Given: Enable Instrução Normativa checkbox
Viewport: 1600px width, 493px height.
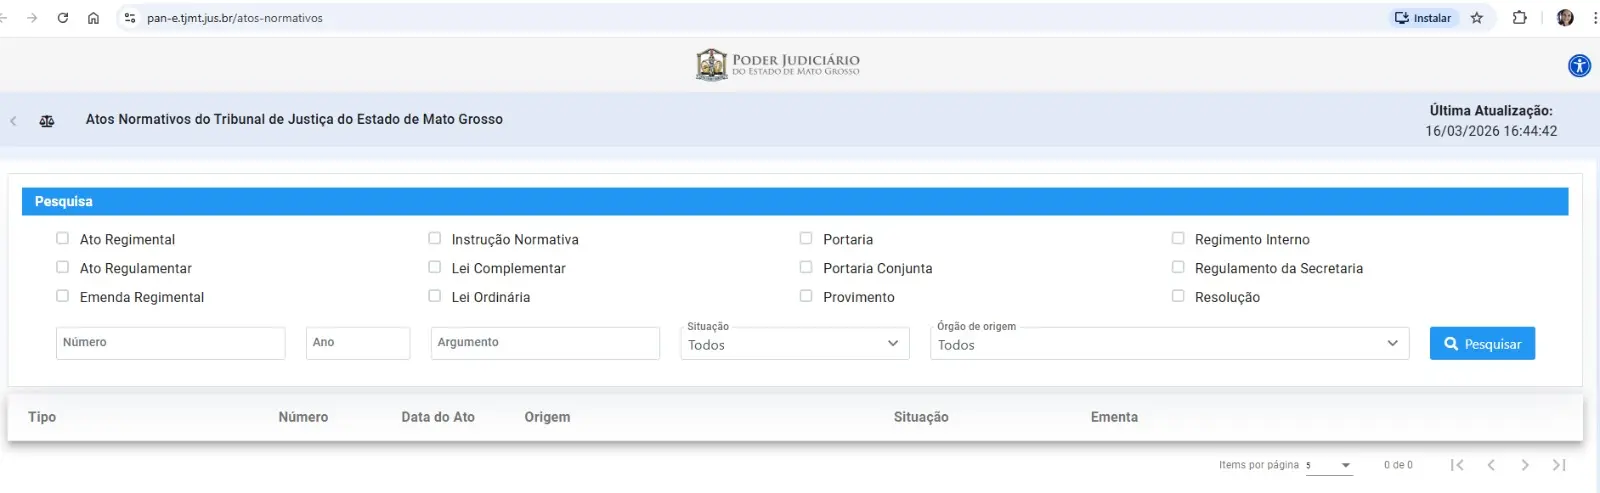Looking at the screenshot, I should coord(434,238).
